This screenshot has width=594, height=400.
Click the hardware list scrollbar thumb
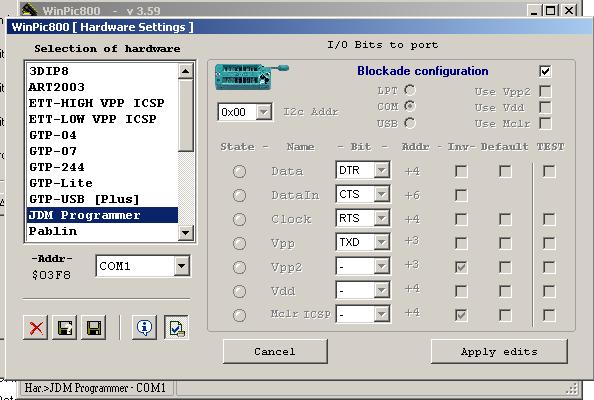(x=186, y=115)
